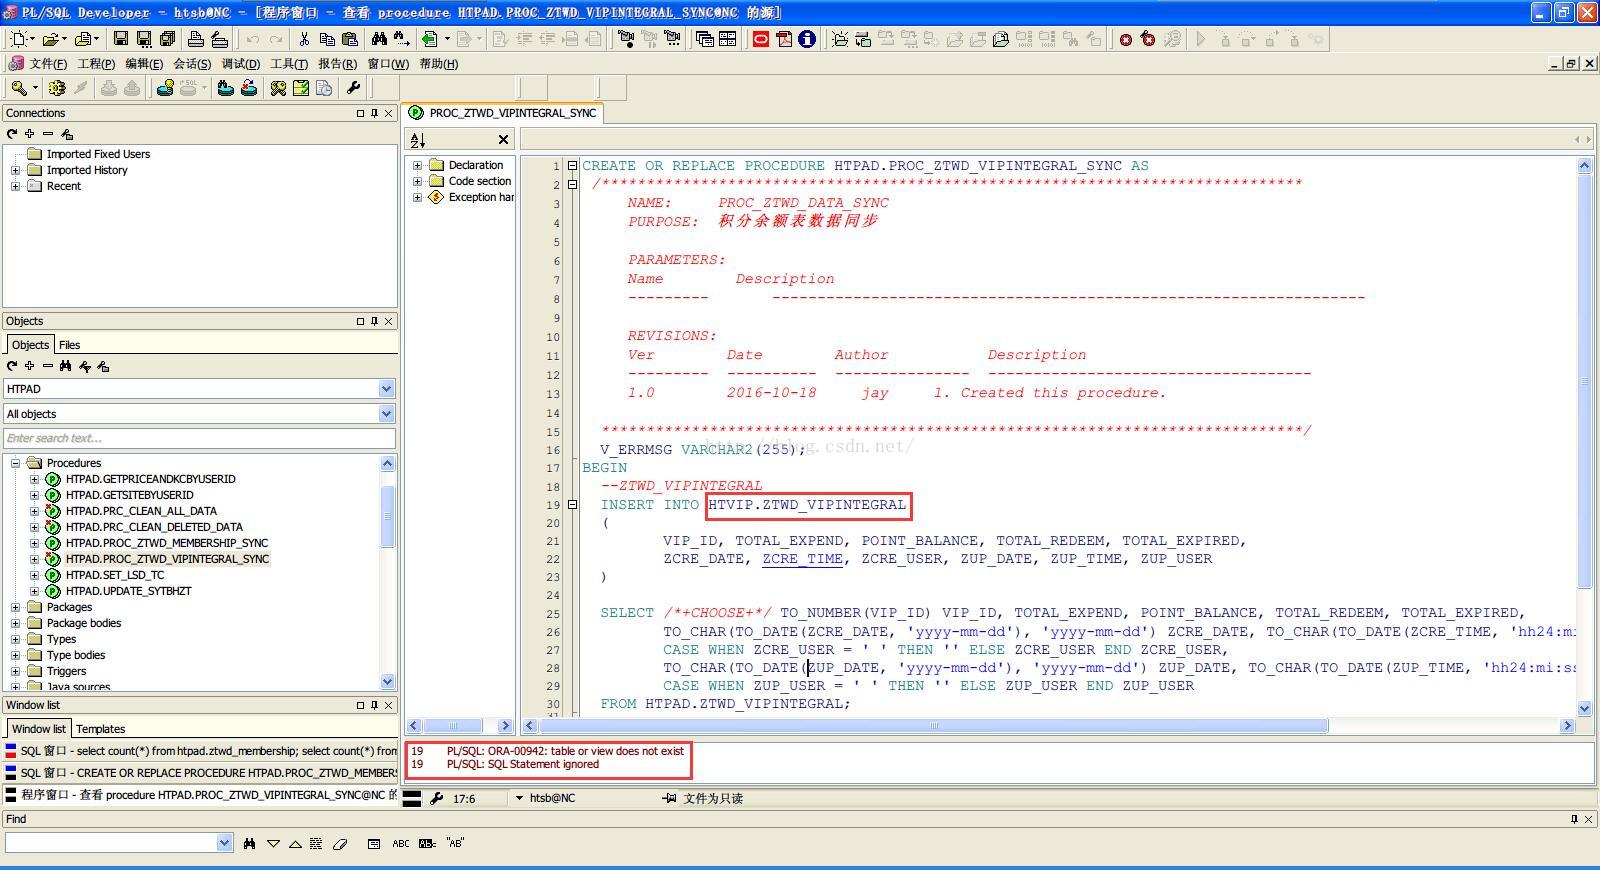Click the Paste clipboard icon

point(350,39)
